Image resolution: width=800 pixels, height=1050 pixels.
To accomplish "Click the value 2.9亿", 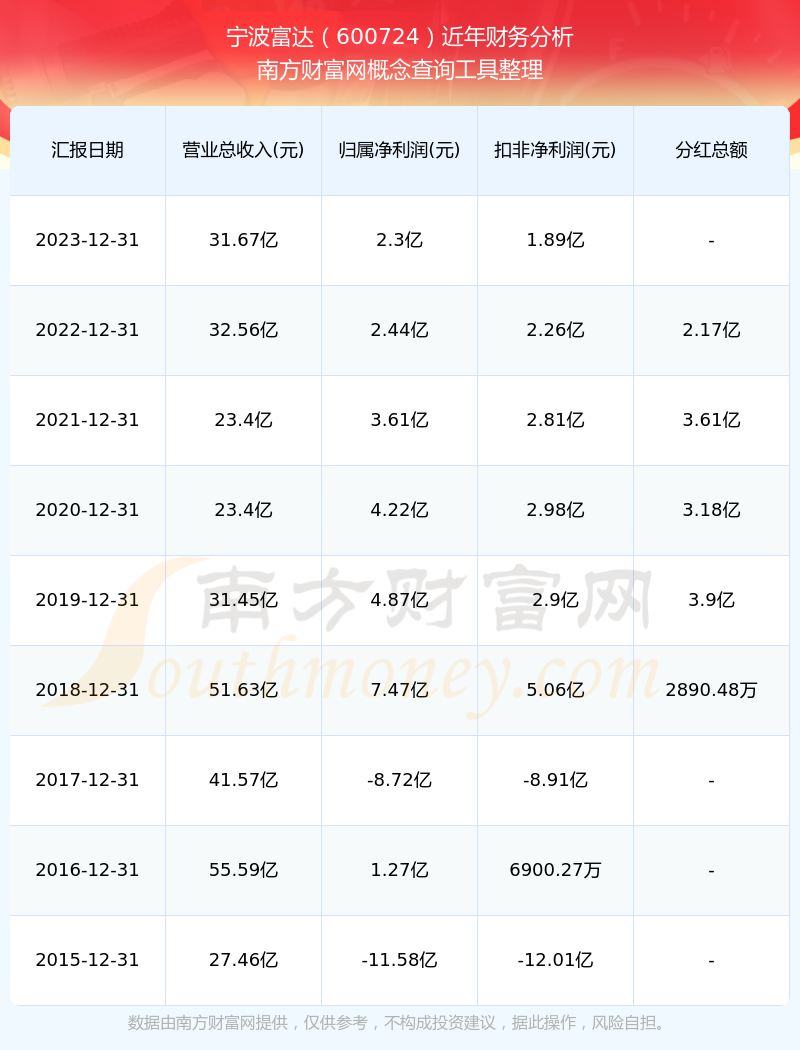I will (x=556, y=600).
